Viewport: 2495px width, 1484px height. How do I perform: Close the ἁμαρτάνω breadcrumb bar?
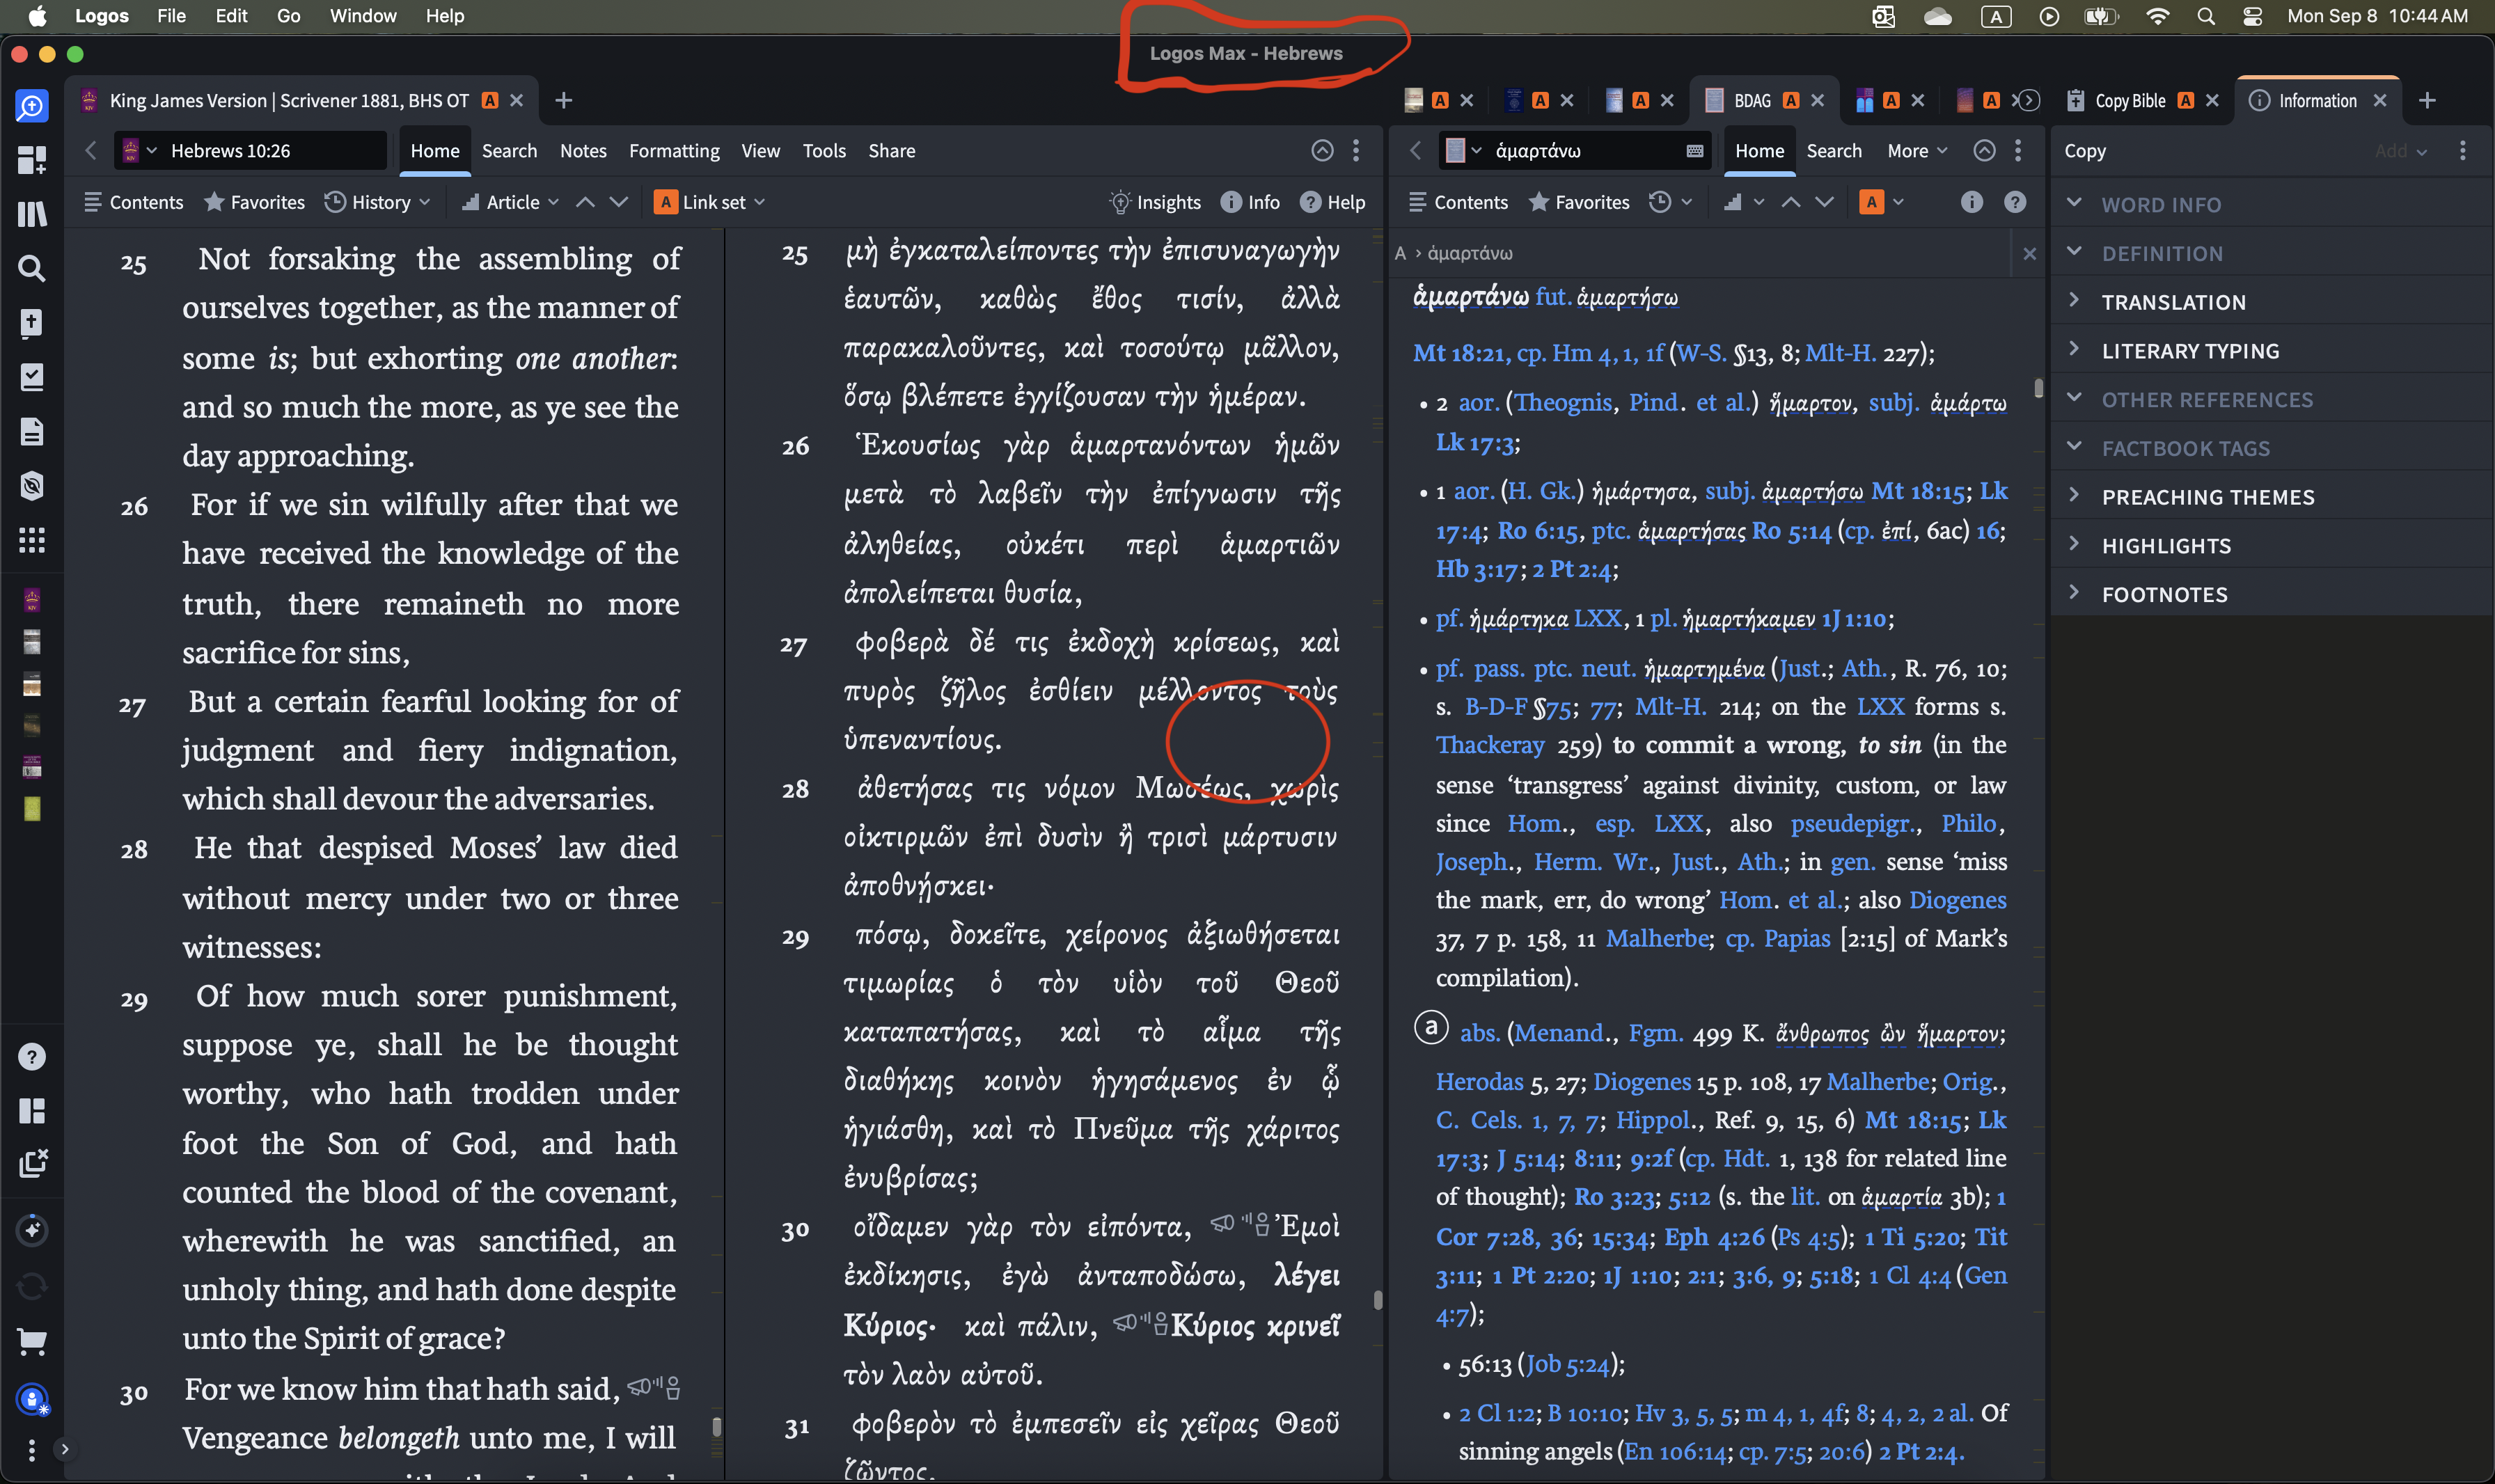tap(2029, 254)
